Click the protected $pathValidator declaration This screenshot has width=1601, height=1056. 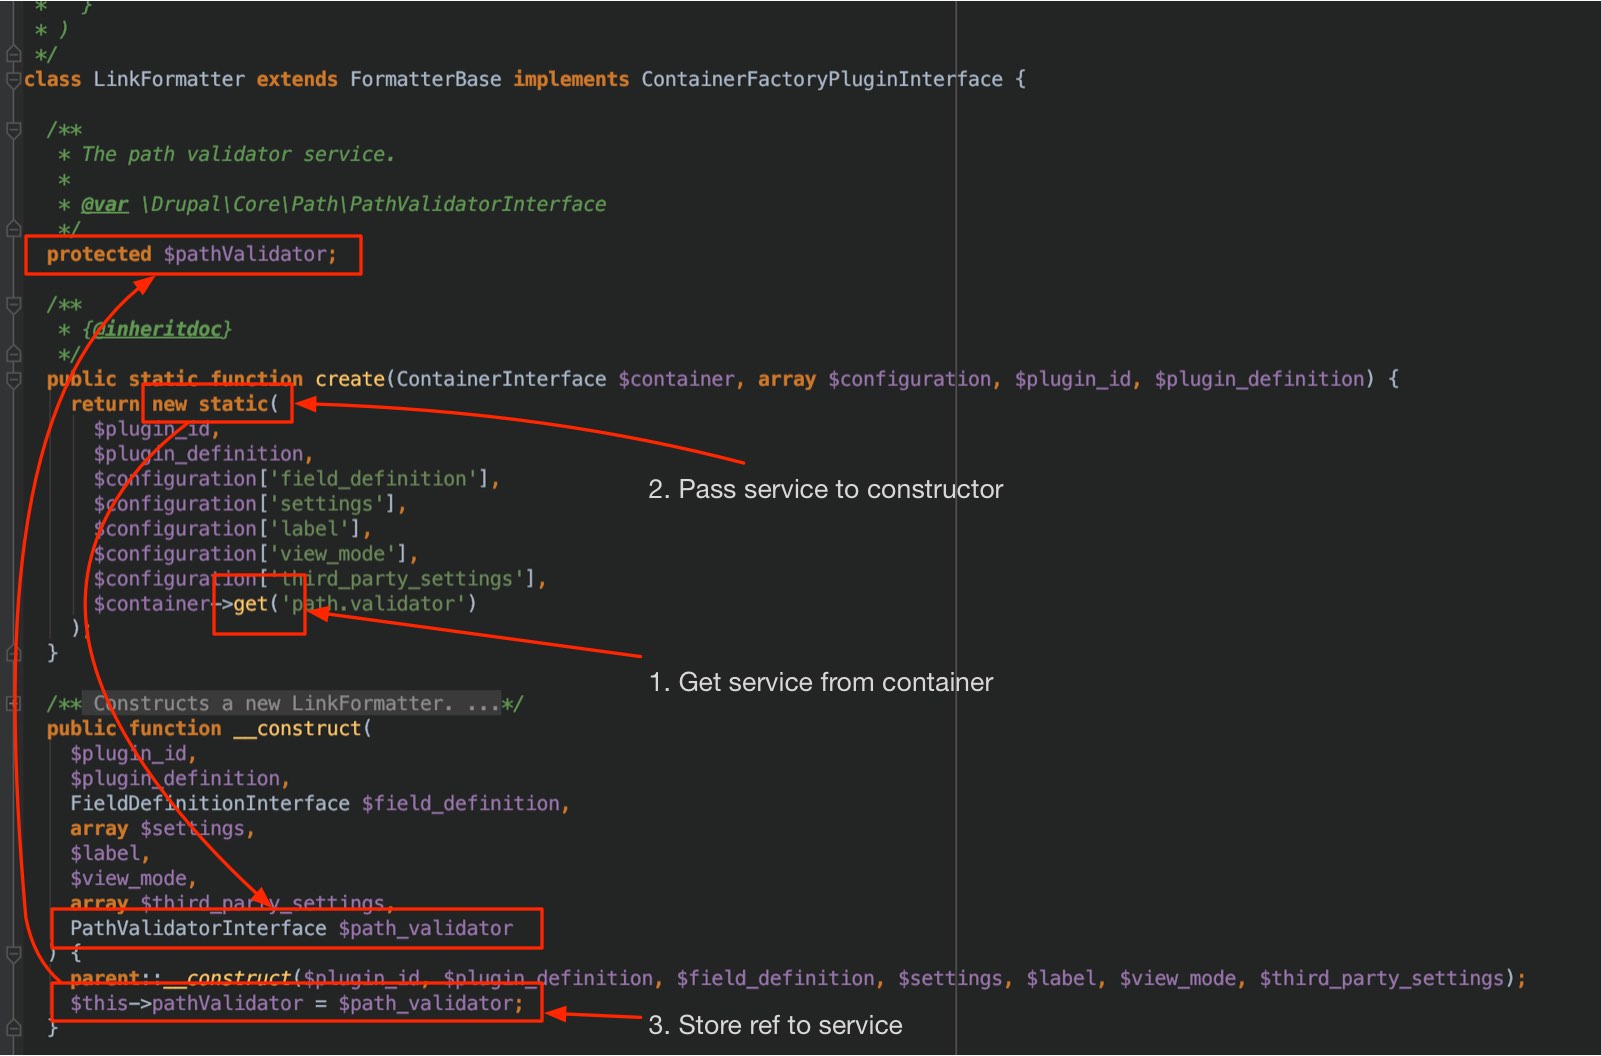click(190, 254)
